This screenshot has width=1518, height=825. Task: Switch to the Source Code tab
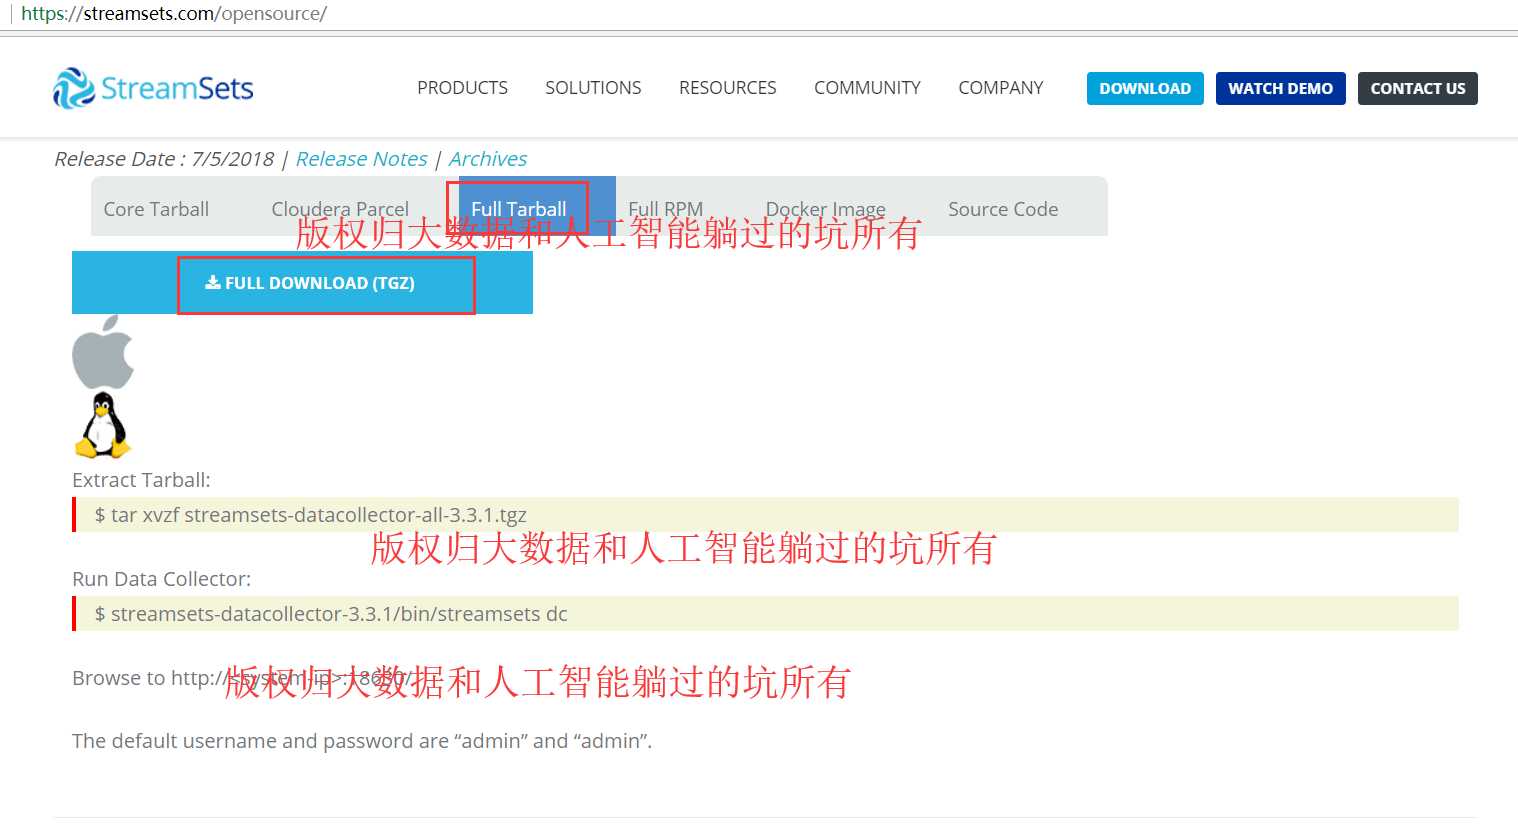pos(1003,209)
